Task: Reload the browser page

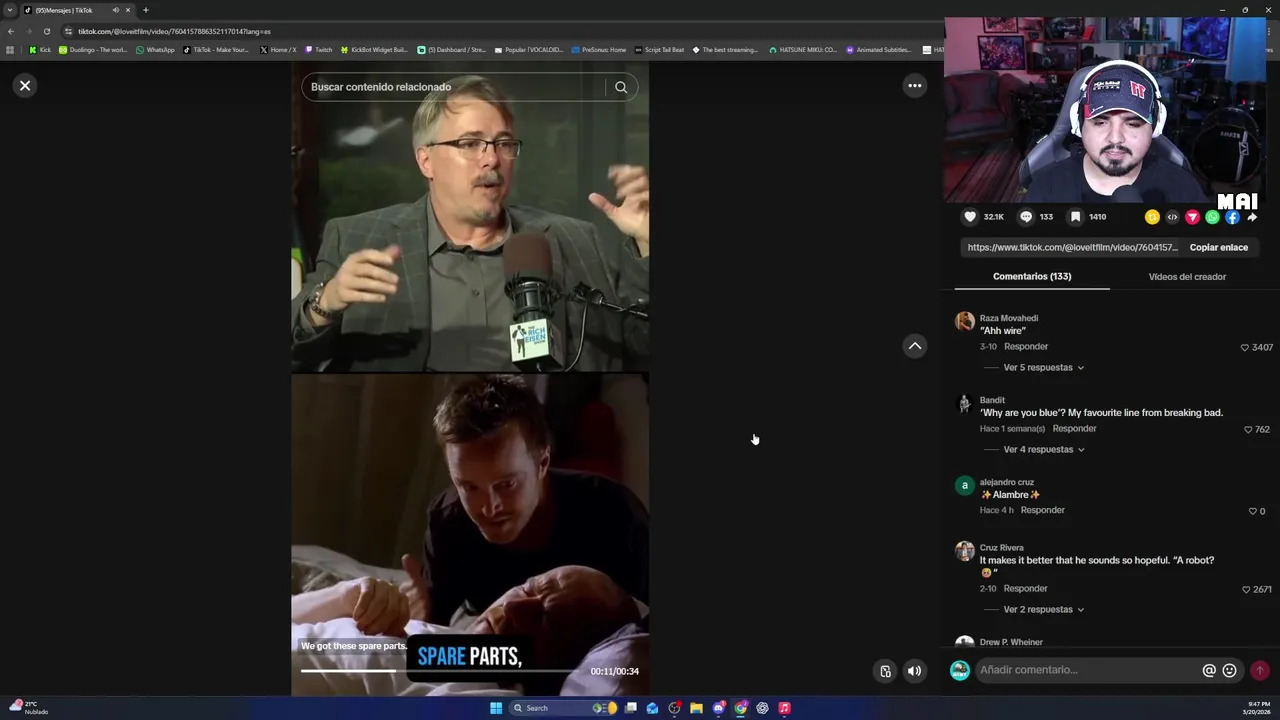Action: coord(46,31)
